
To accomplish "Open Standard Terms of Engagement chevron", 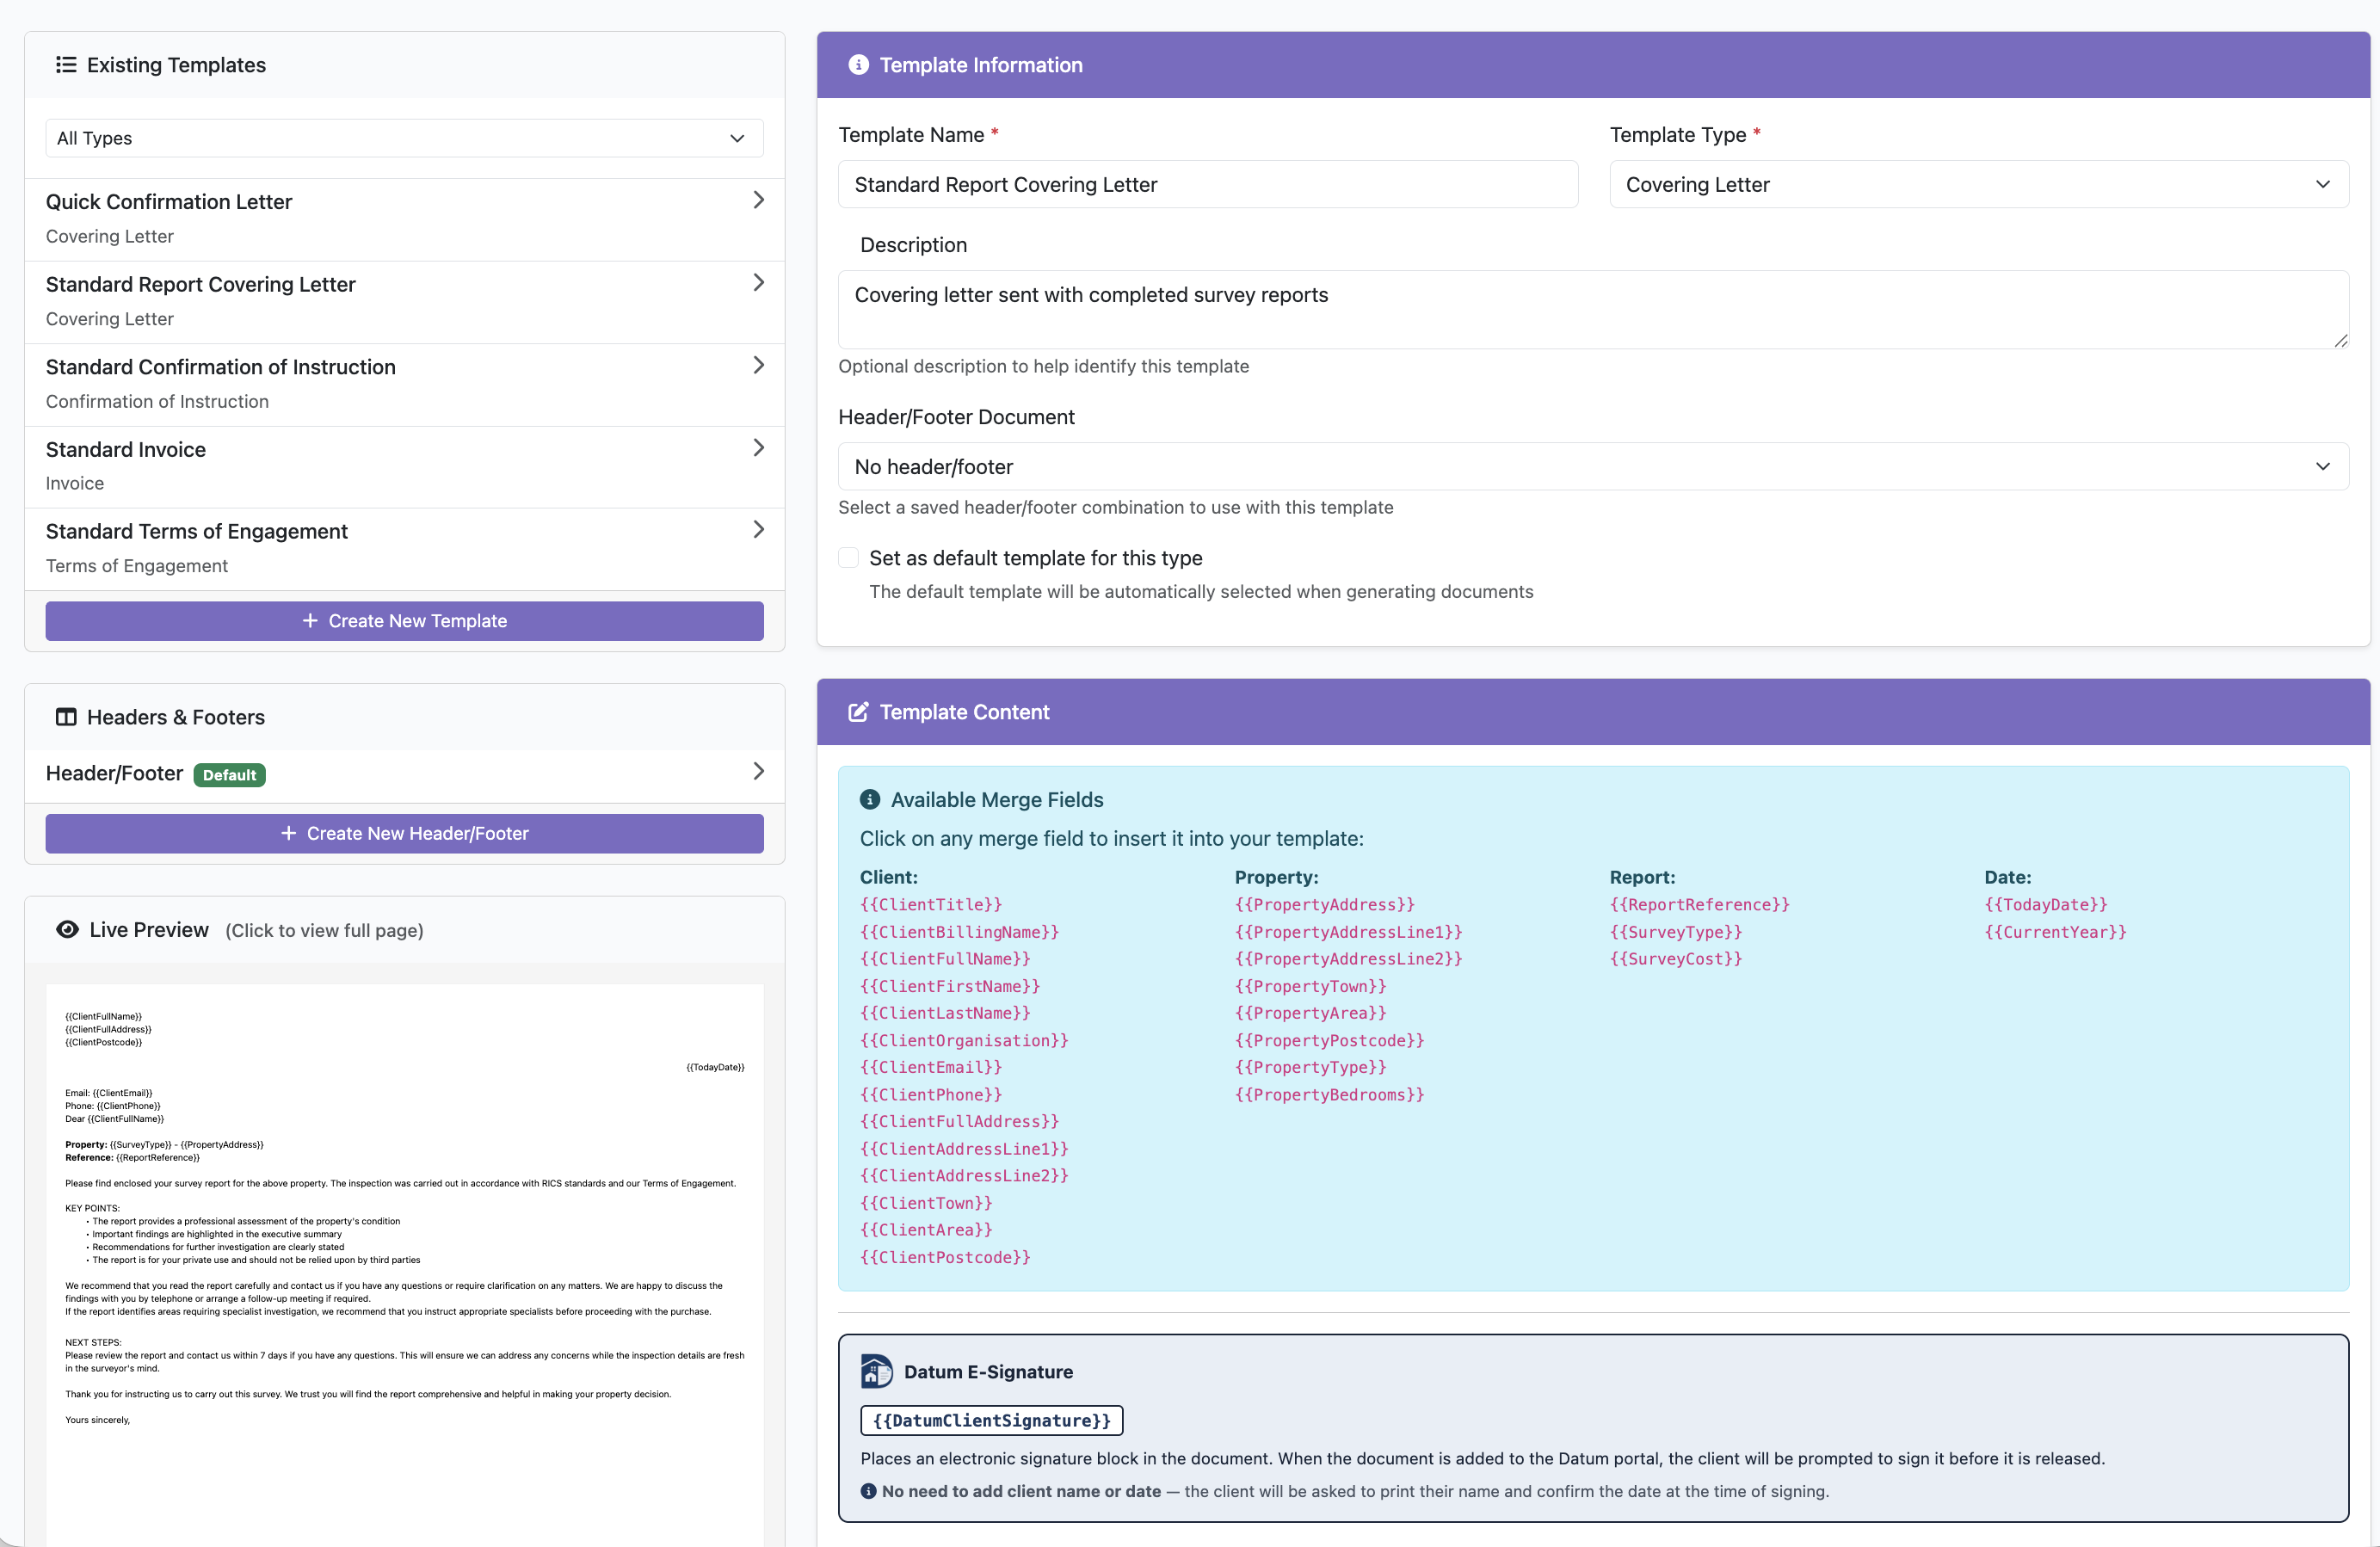I will pyautogui.click(x=758, y=530).
